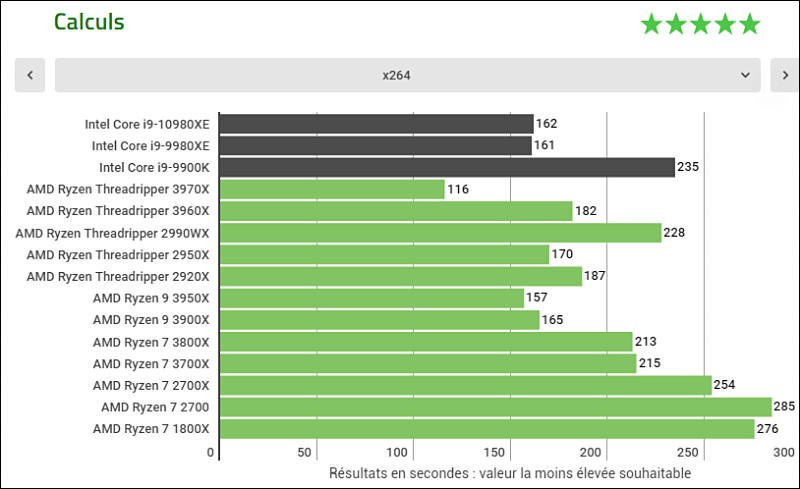Go to the next benchmark chart
The height and width of the screenshot is (489, 800).
click(x=785, y=75)
